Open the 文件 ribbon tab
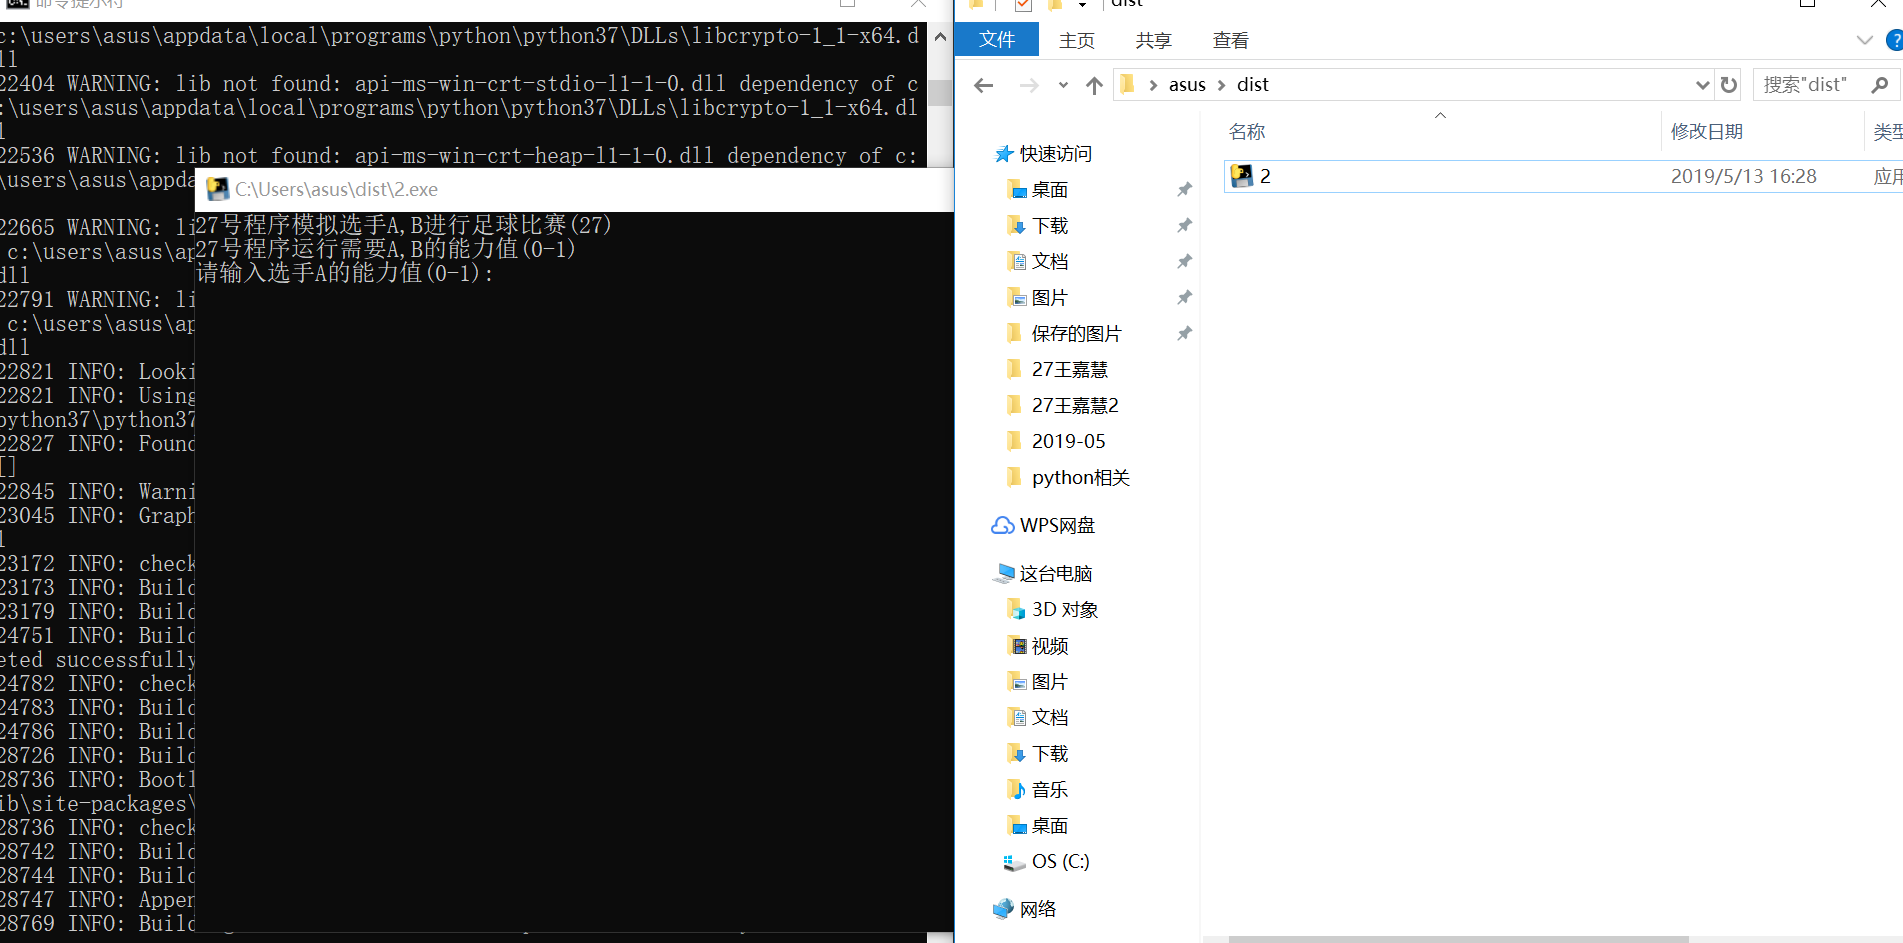 (x=997, y=40)
